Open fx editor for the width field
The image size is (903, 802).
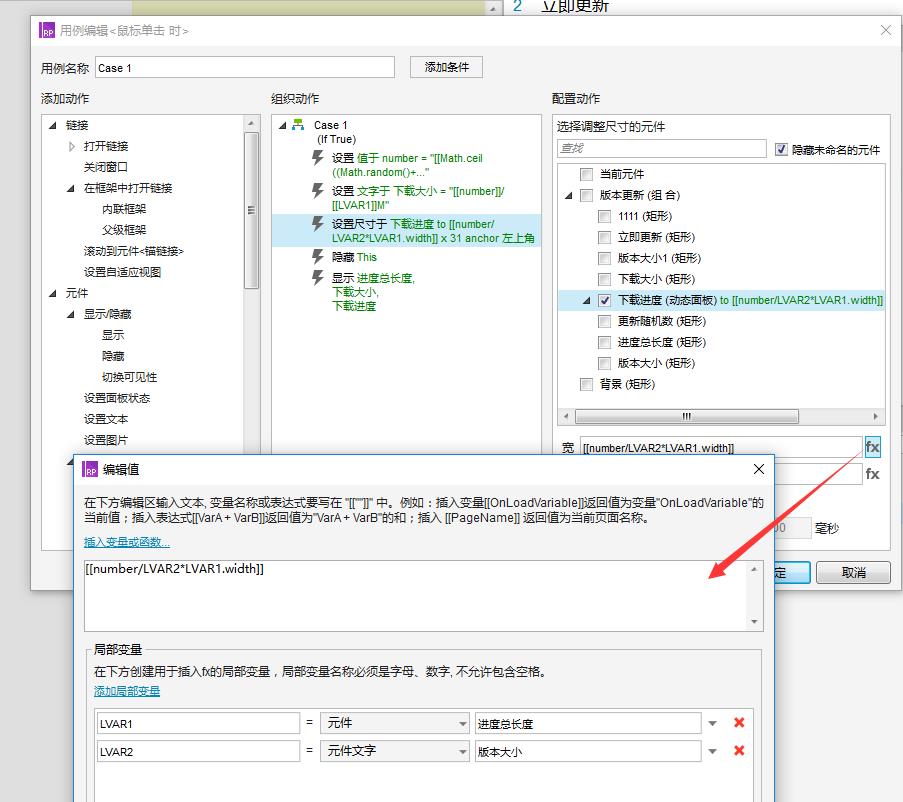872,447
